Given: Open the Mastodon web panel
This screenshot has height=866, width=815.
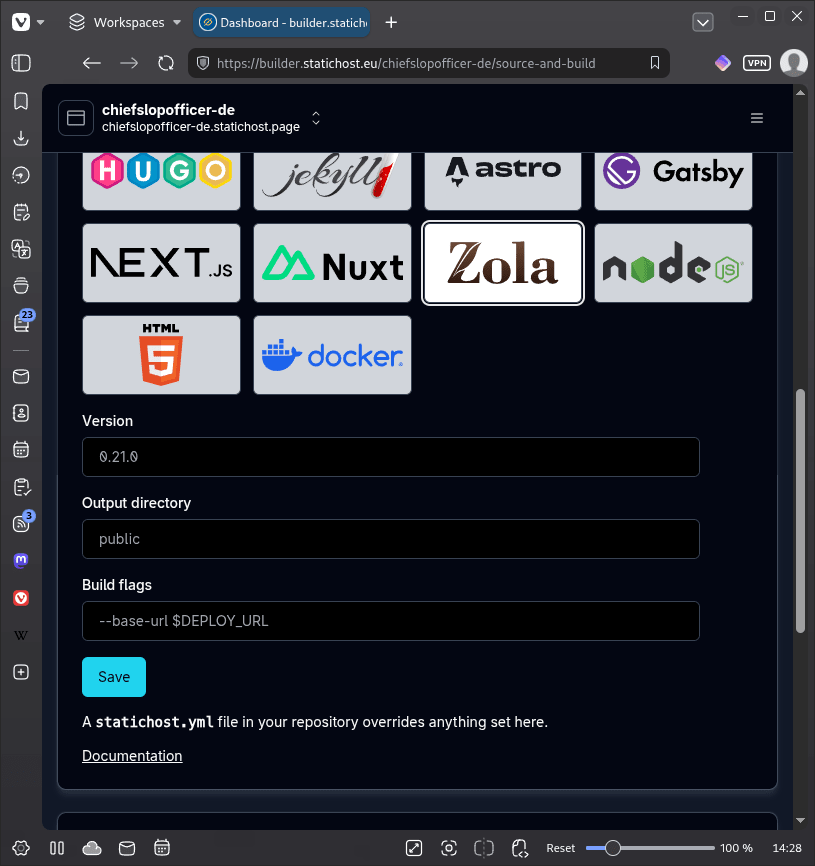Looking at the screenshot, I should coord(21,561).
